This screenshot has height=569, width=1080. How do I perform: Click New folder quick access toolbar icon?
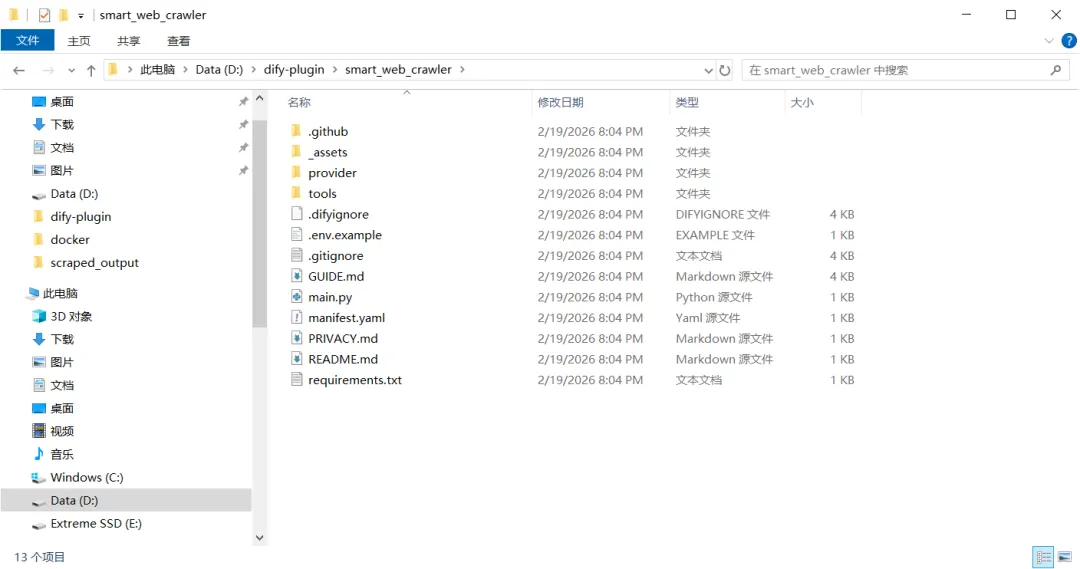pos(63,14)
